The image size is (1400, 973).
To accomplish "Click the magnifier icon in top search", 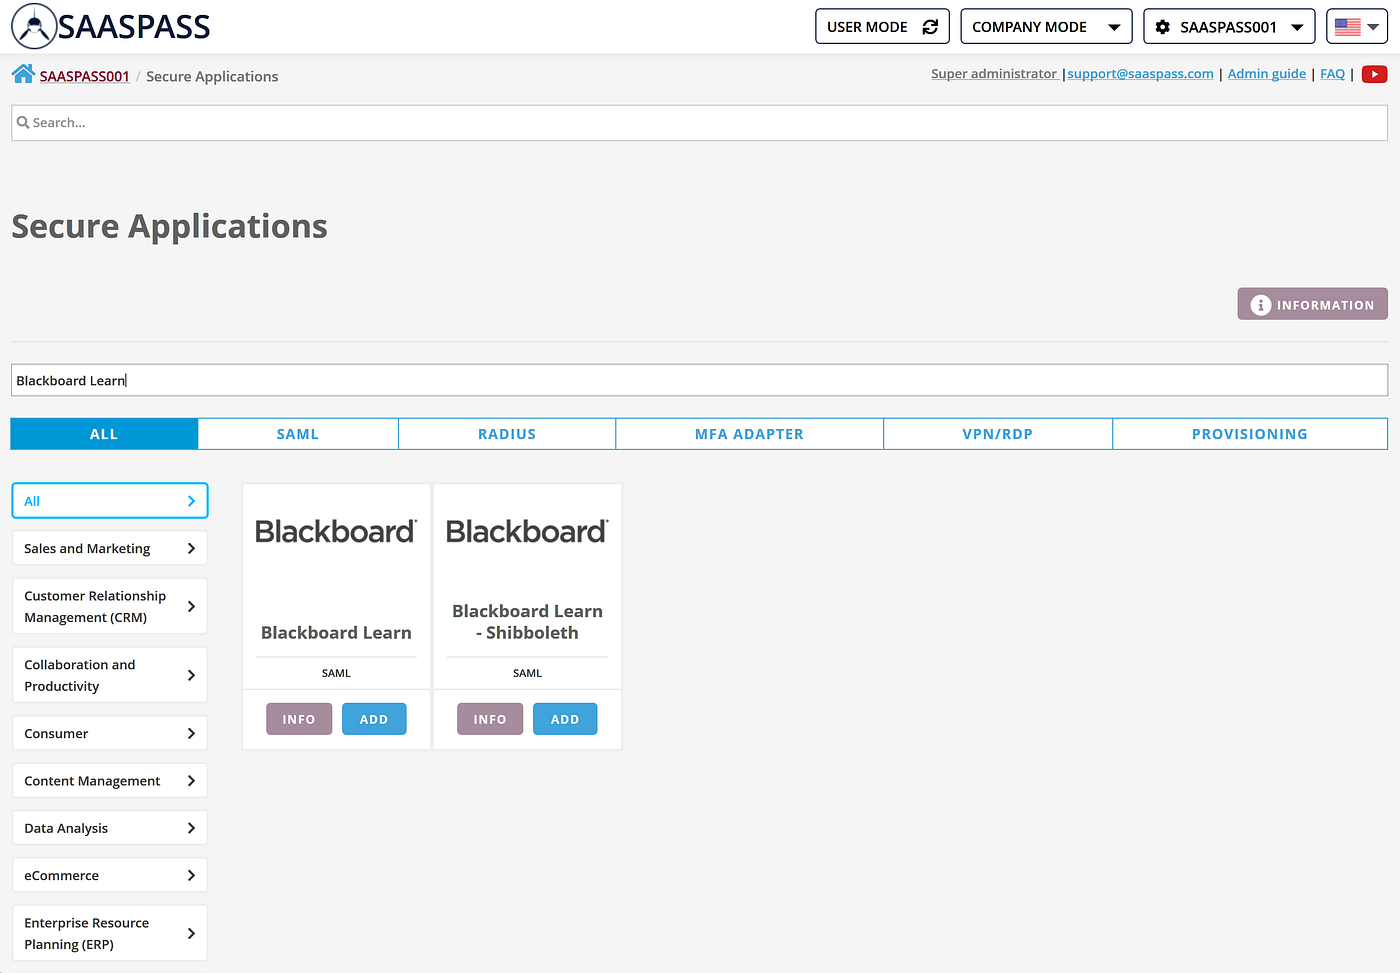I will click(x=23, y=123).
